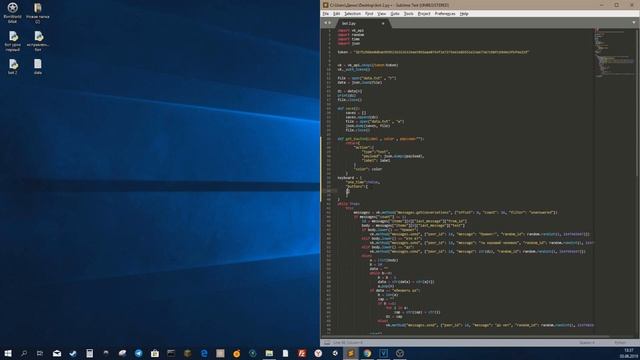
Task: Click the orange round icon in taskbar
Action: point(236,353)
